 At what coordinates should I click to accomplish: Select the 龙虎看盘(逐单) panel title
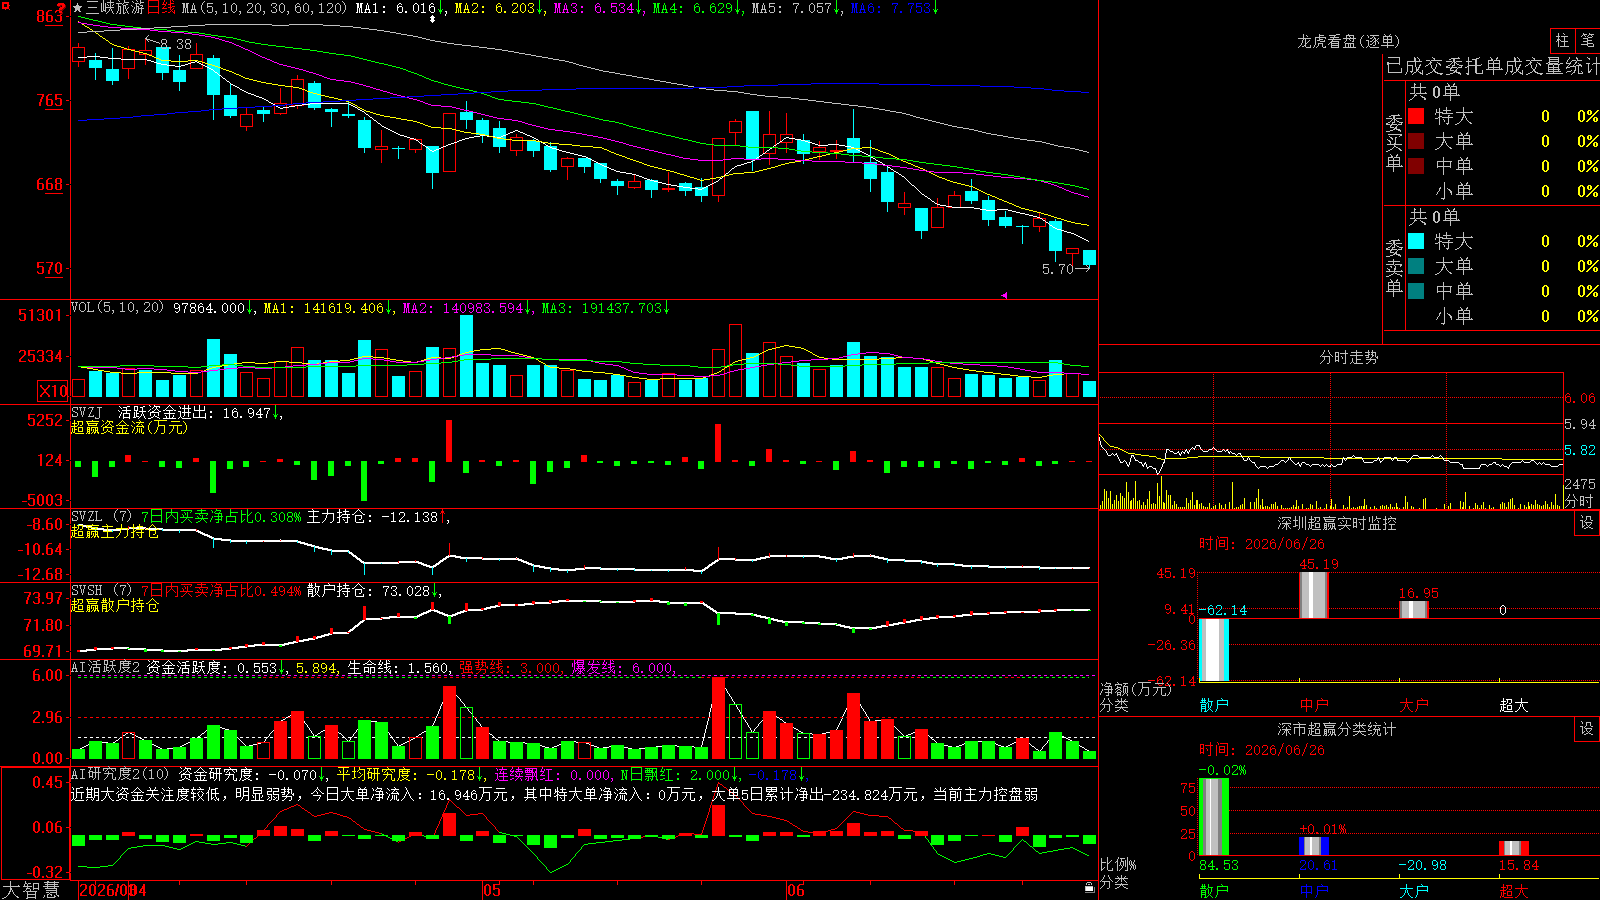1348,41
